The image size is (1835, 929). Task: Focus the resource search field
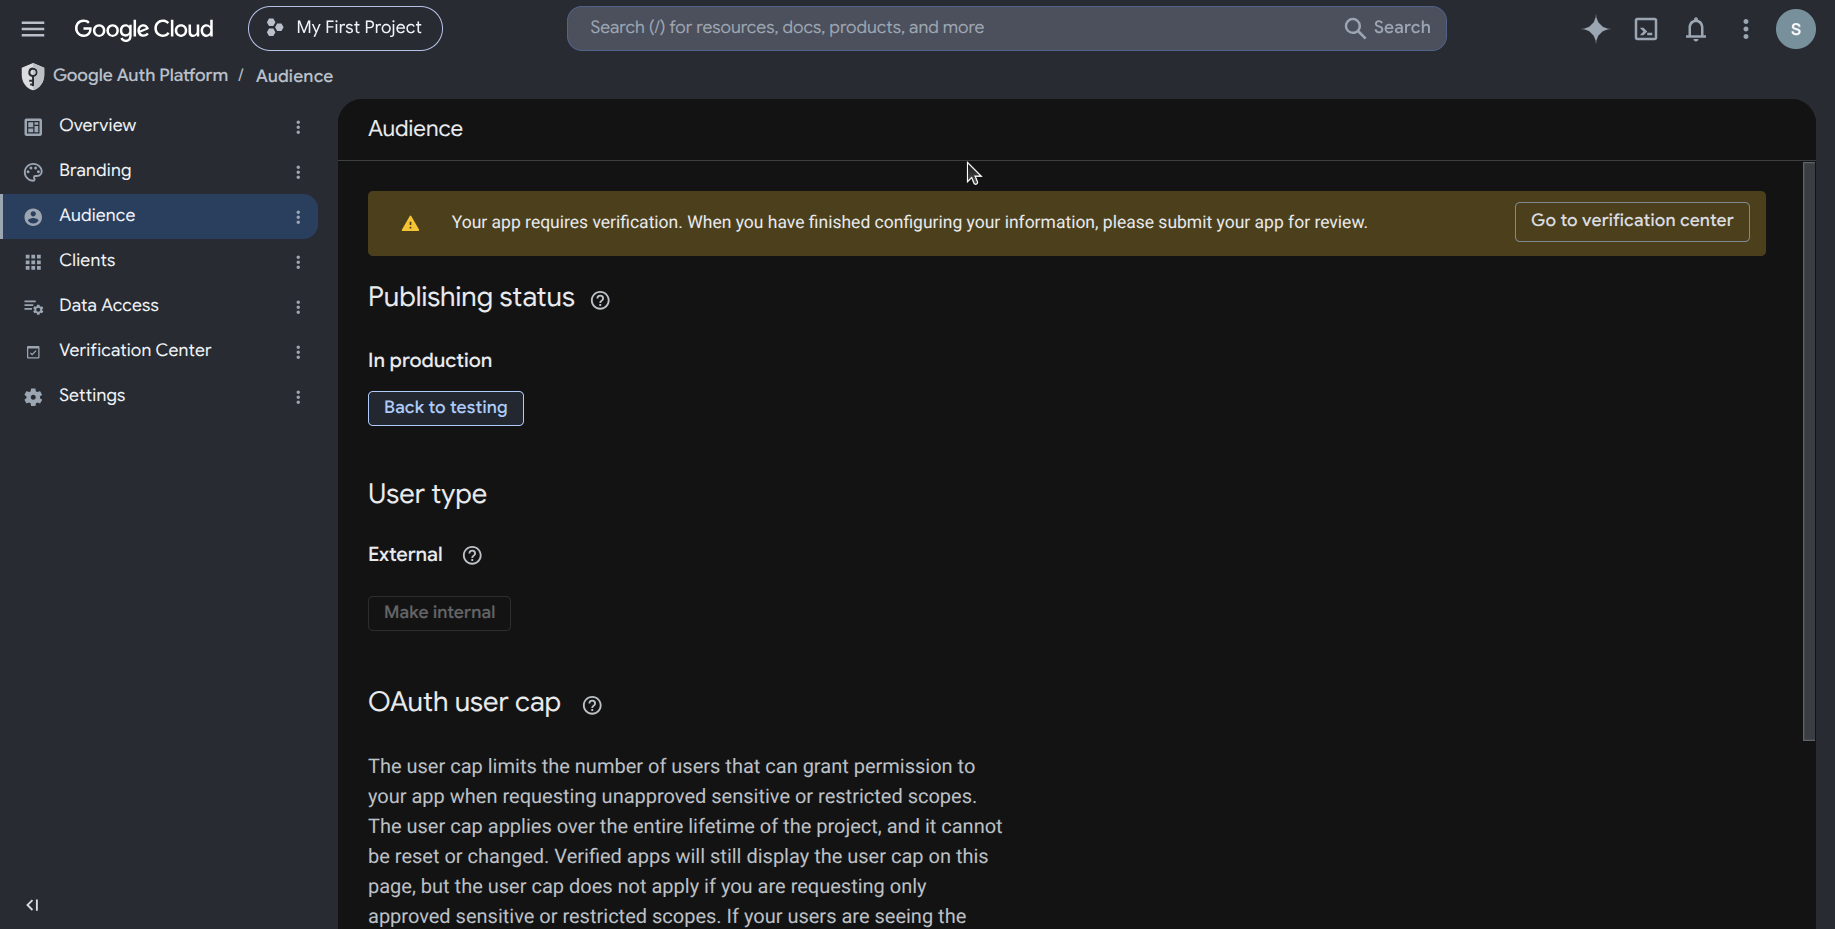coord(955,28)
